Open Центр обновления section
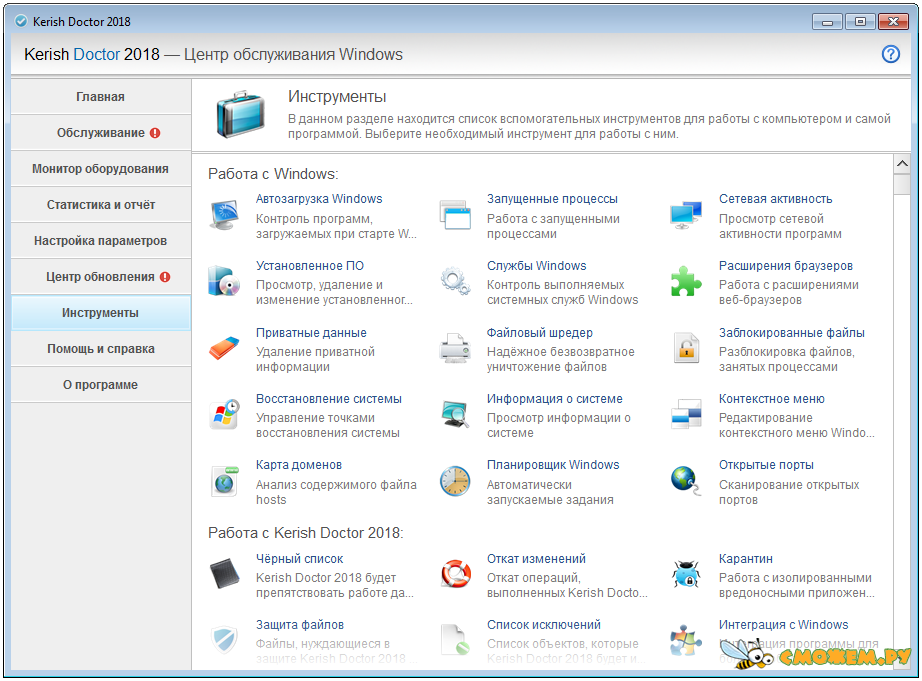Screen dimensions: 922x681 [x=101, y=277]
